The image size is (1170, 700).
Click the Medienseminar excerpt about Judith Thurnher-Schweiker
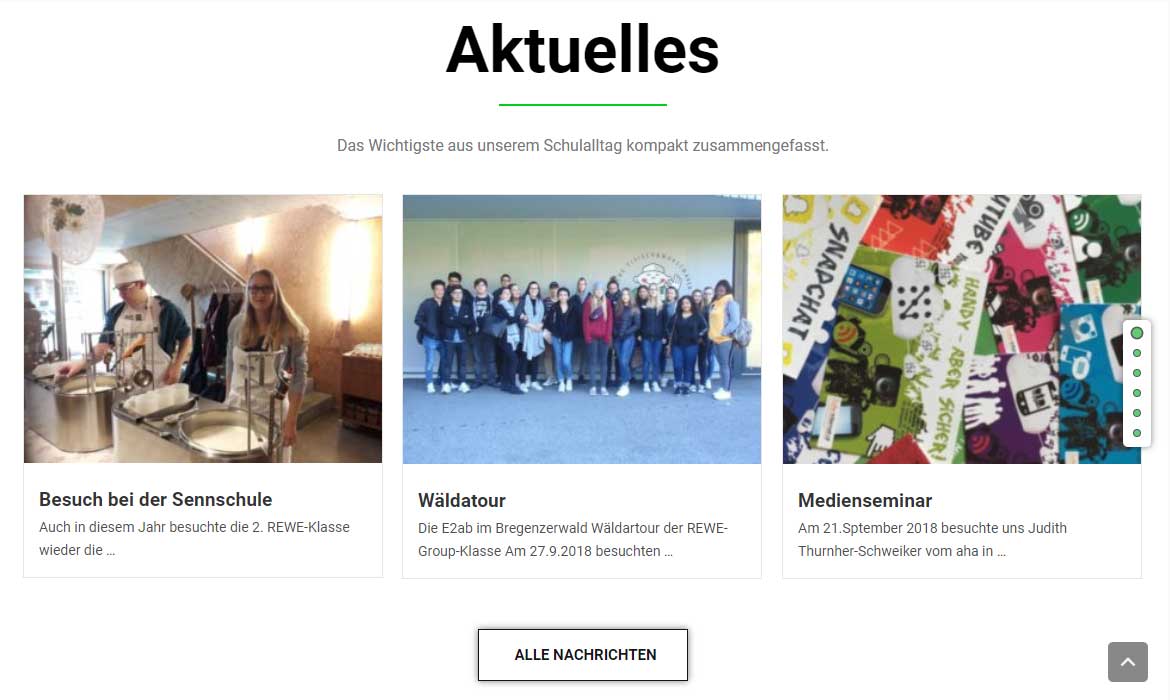(x=932, y=540)
